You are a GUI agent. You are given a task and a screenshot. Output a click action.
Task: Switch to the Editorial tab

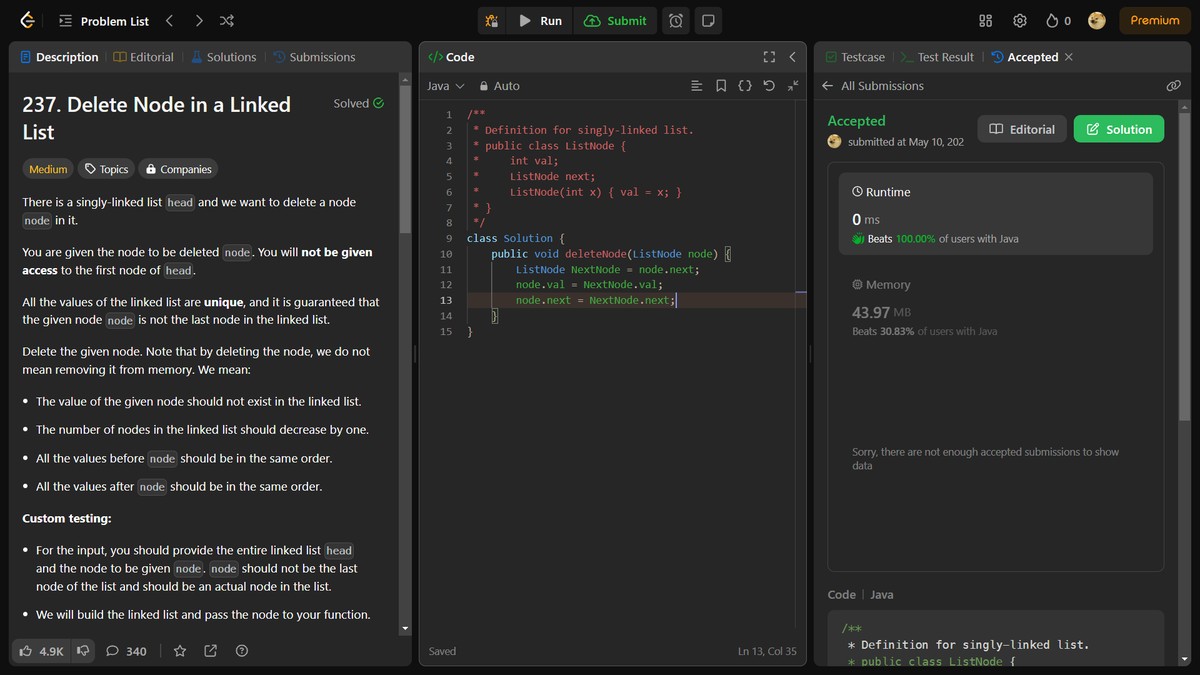pyautogui.click(x=144, y=57)
